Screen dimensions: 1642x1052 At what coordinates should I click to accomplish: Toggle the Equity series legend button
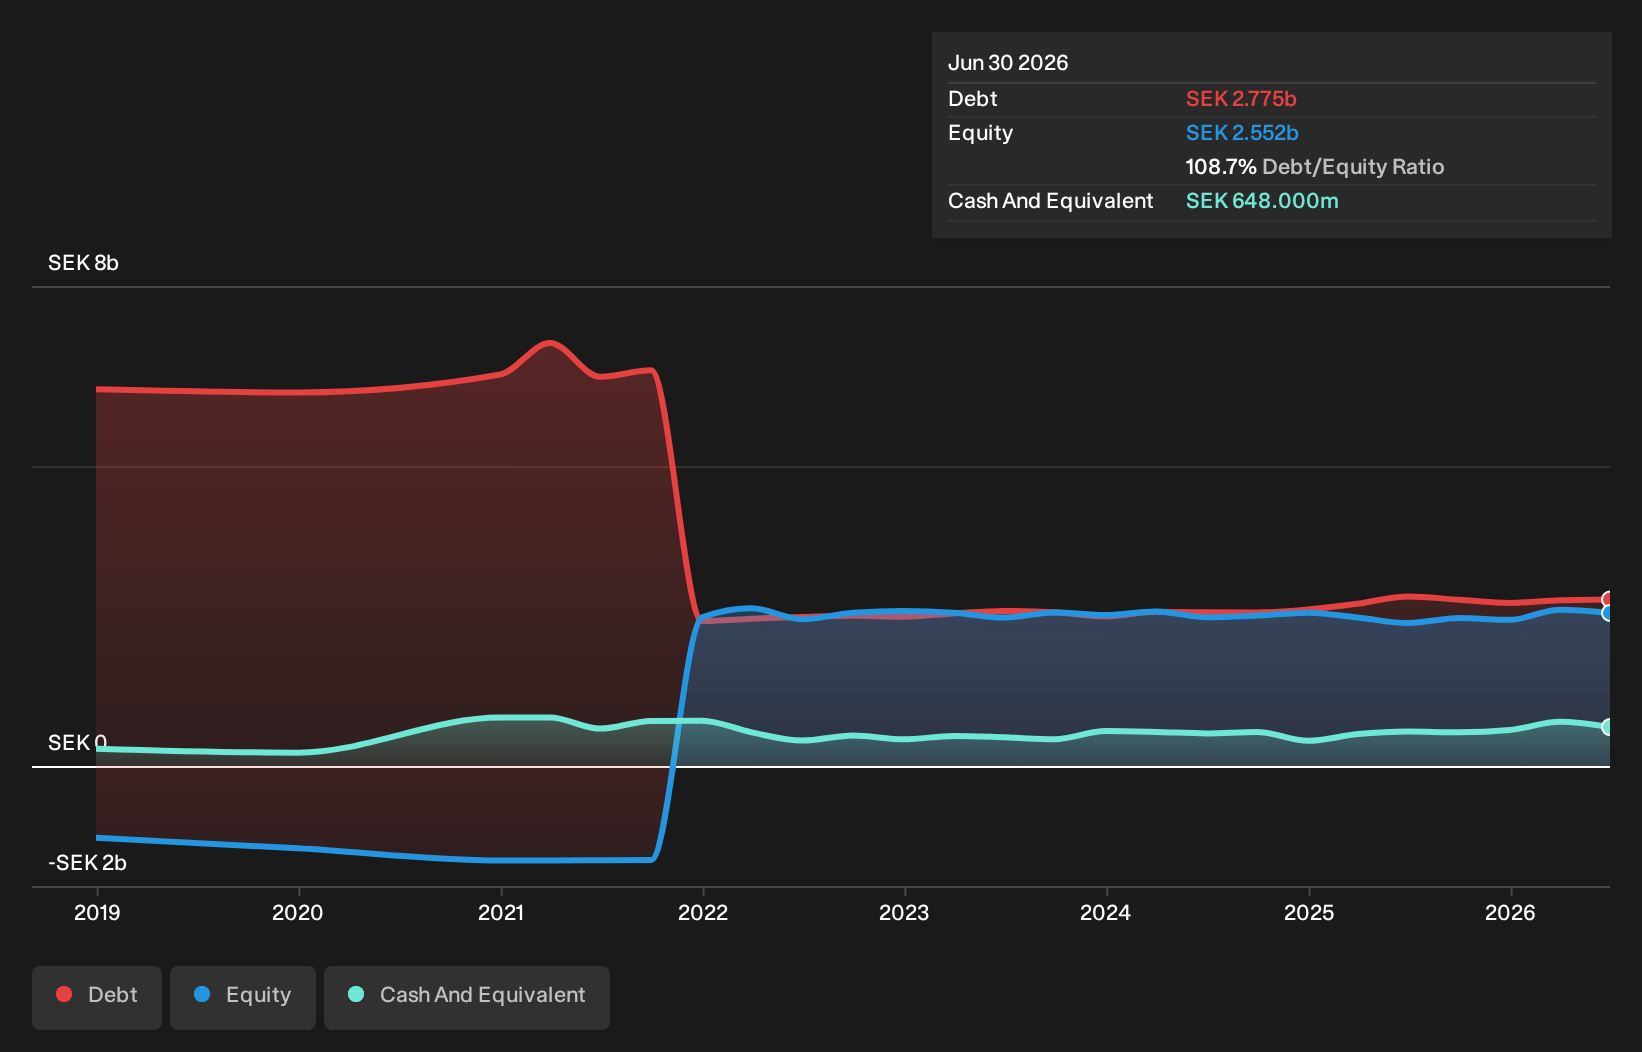click(x=243, y=997)
